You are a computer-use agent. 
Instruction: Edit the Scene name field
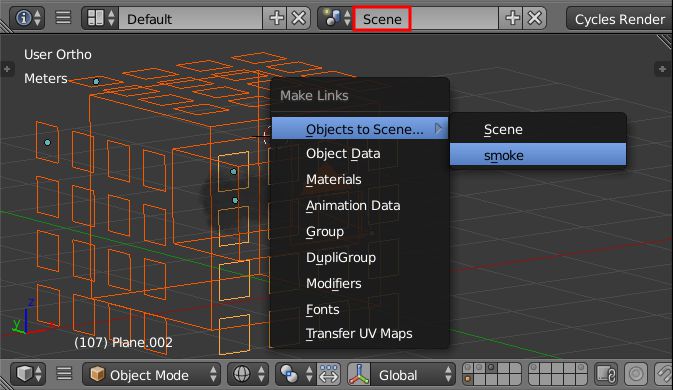[x=426, y=18]
